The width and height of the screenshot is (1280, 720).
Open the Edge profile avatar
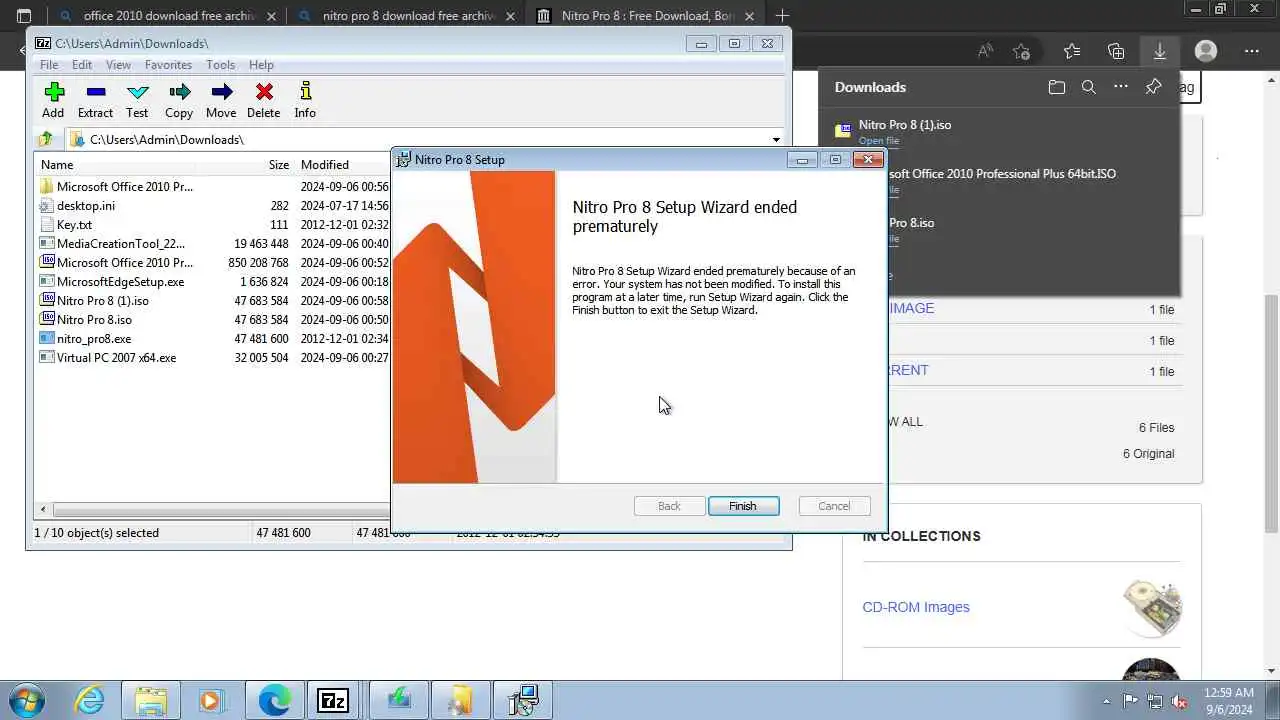(x=1206, y=51)
